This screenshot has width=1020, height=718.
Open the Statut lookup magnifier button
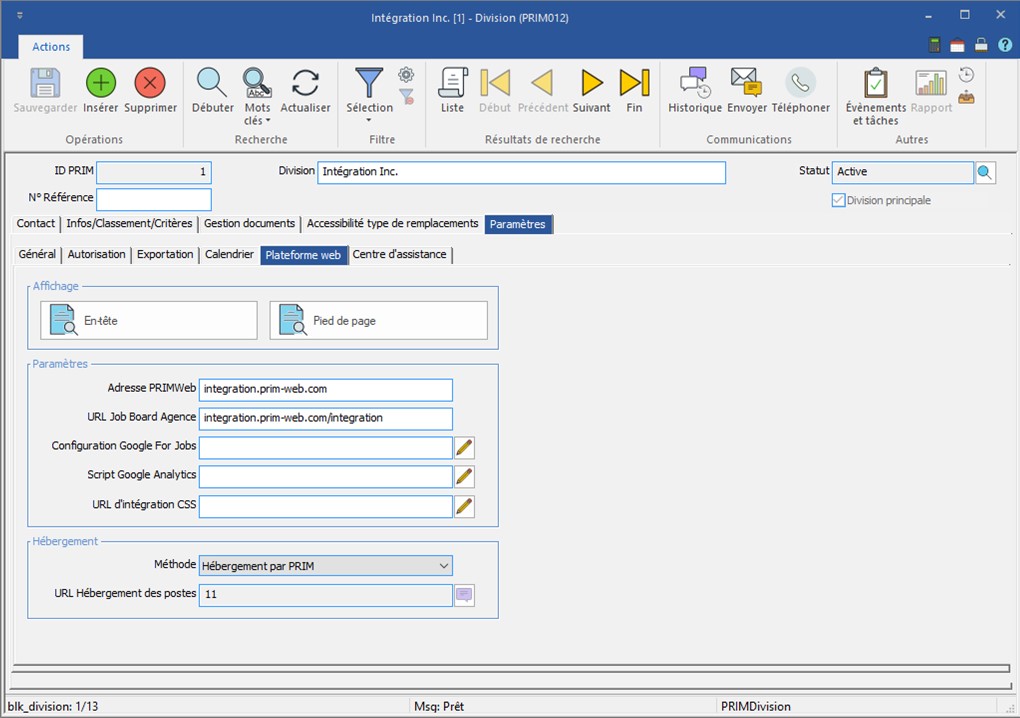[985, 172]
